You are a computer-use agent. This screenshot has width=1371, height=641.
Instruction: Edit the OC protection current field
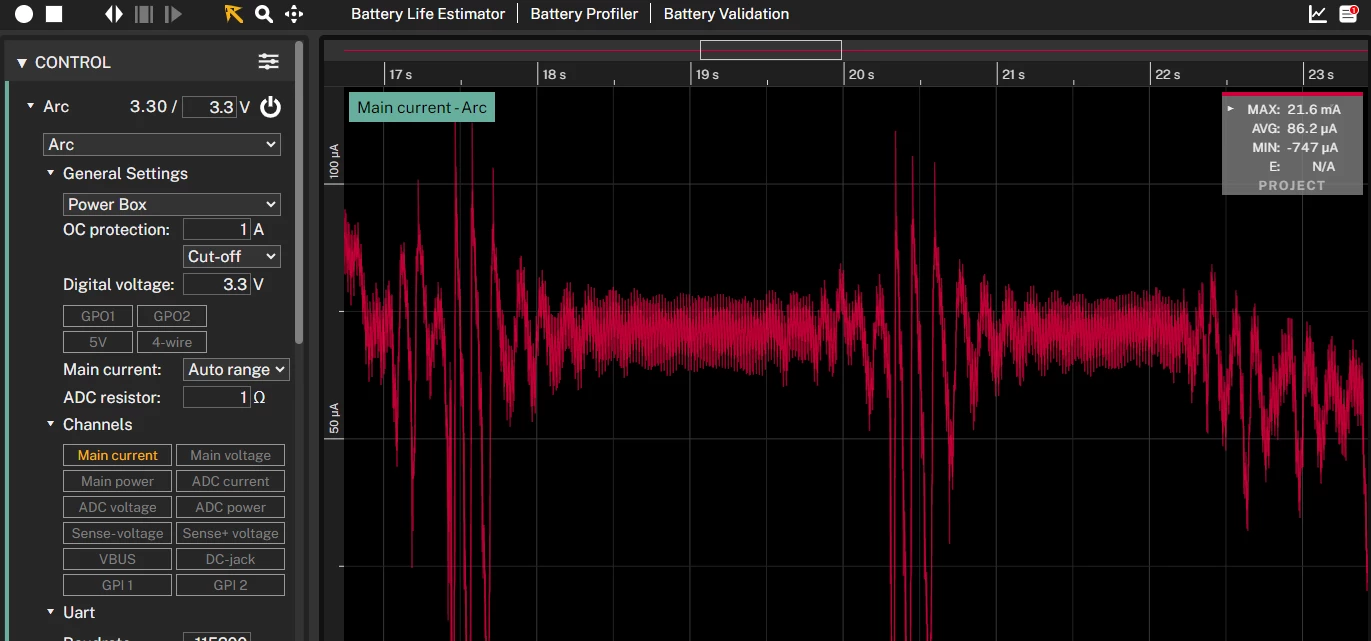216,230
